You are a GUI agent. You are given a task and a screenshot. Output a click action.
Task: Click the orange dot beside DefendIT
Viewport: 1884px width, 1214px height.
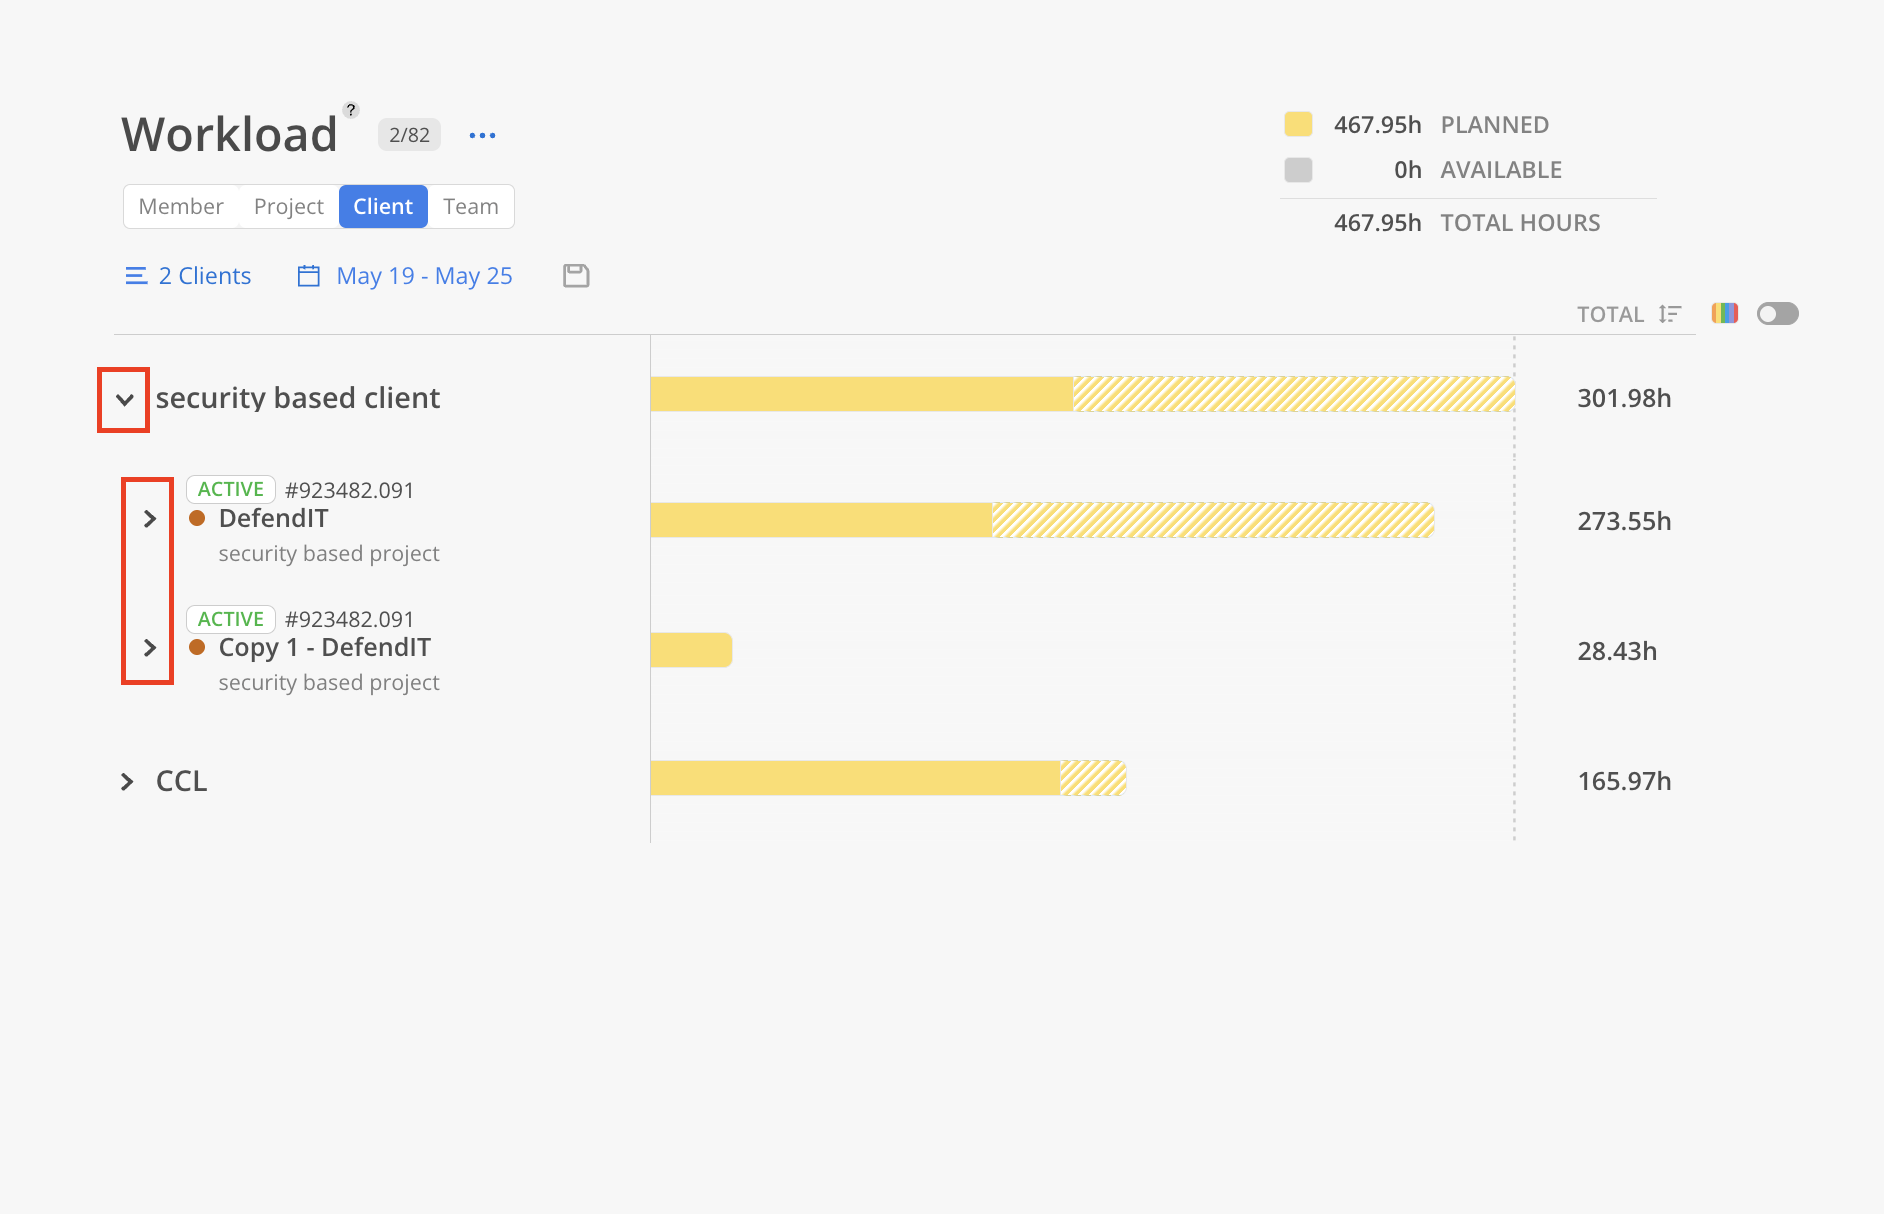tap(197, 518)
